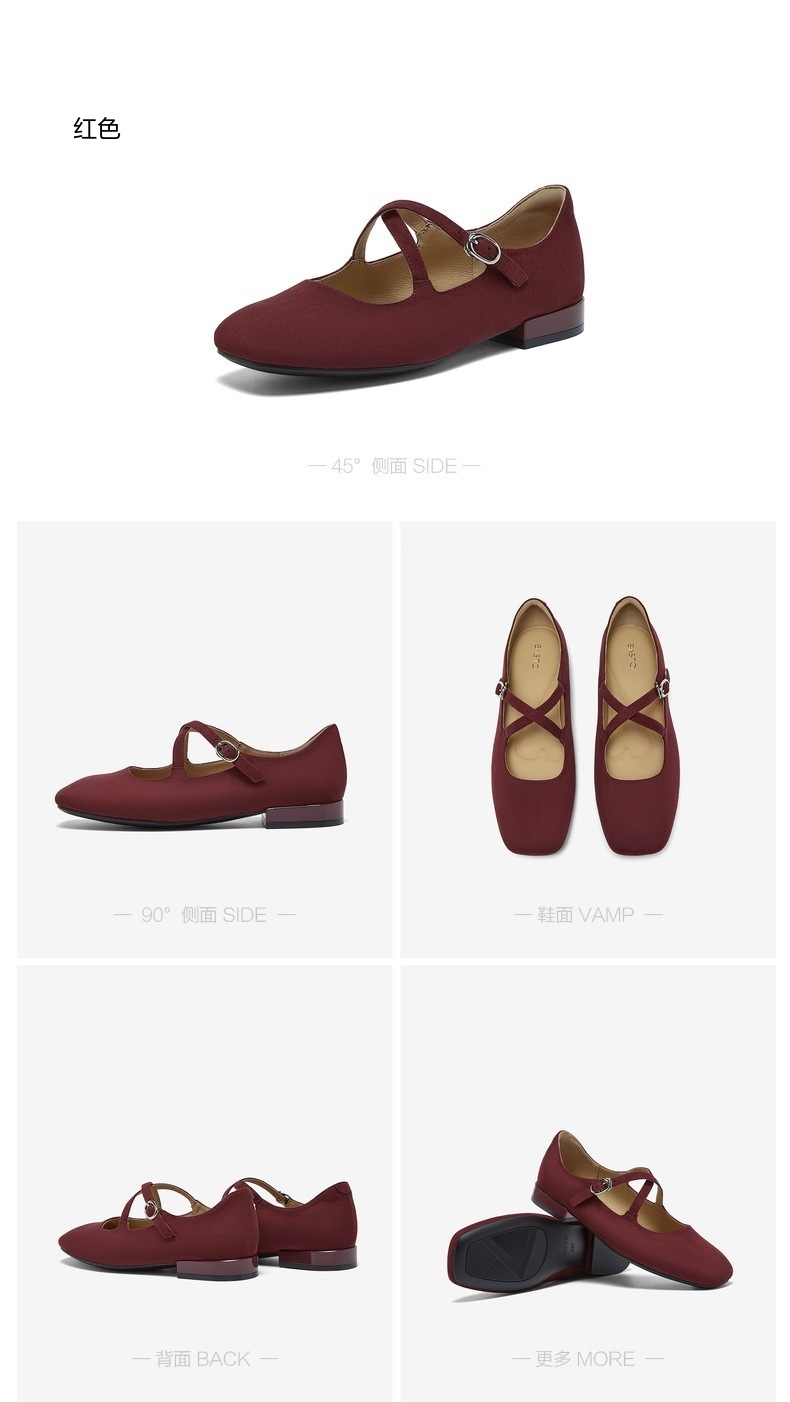Click the 45° 侧面 SIDE caption
Image resolution: width=790 pixels, height=1402 pixels.
click(394, 466)
